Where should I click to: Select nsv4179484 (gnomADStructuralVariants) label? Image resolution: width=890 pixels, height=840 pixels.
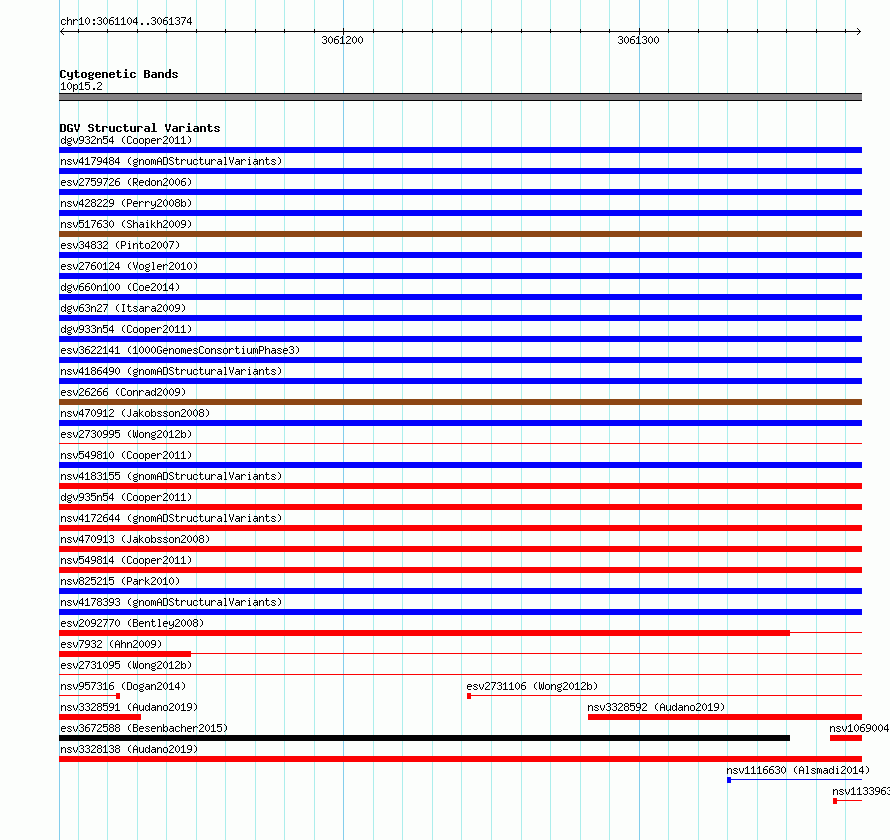171,161
